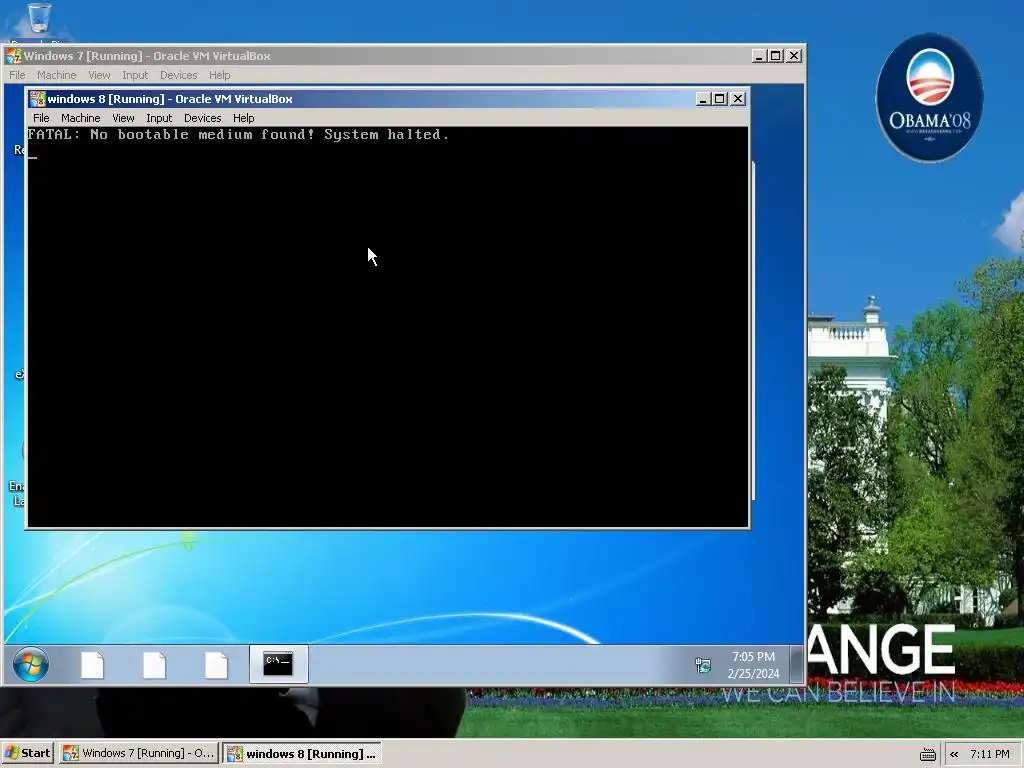1024x768 pixels.
Task: Minimize the Windows 7 VirtualBox window
Action: coord(758,56)
